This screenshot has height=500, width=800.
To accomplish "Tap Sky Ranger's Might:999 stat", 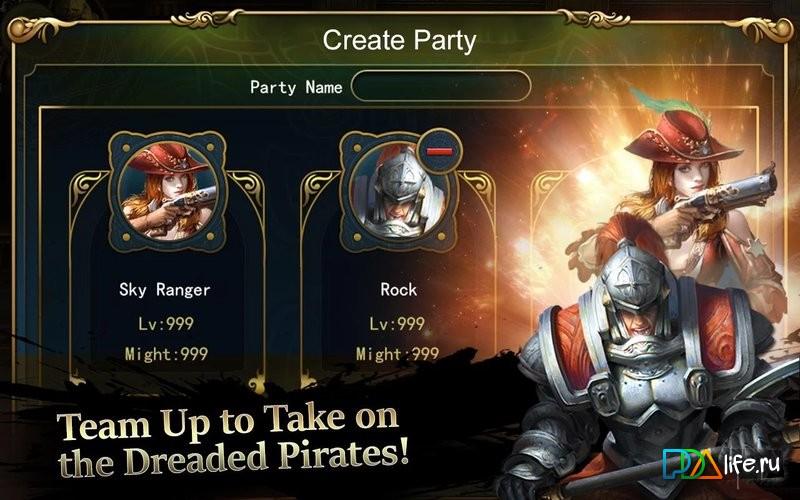I will click(x=166, y=354).
